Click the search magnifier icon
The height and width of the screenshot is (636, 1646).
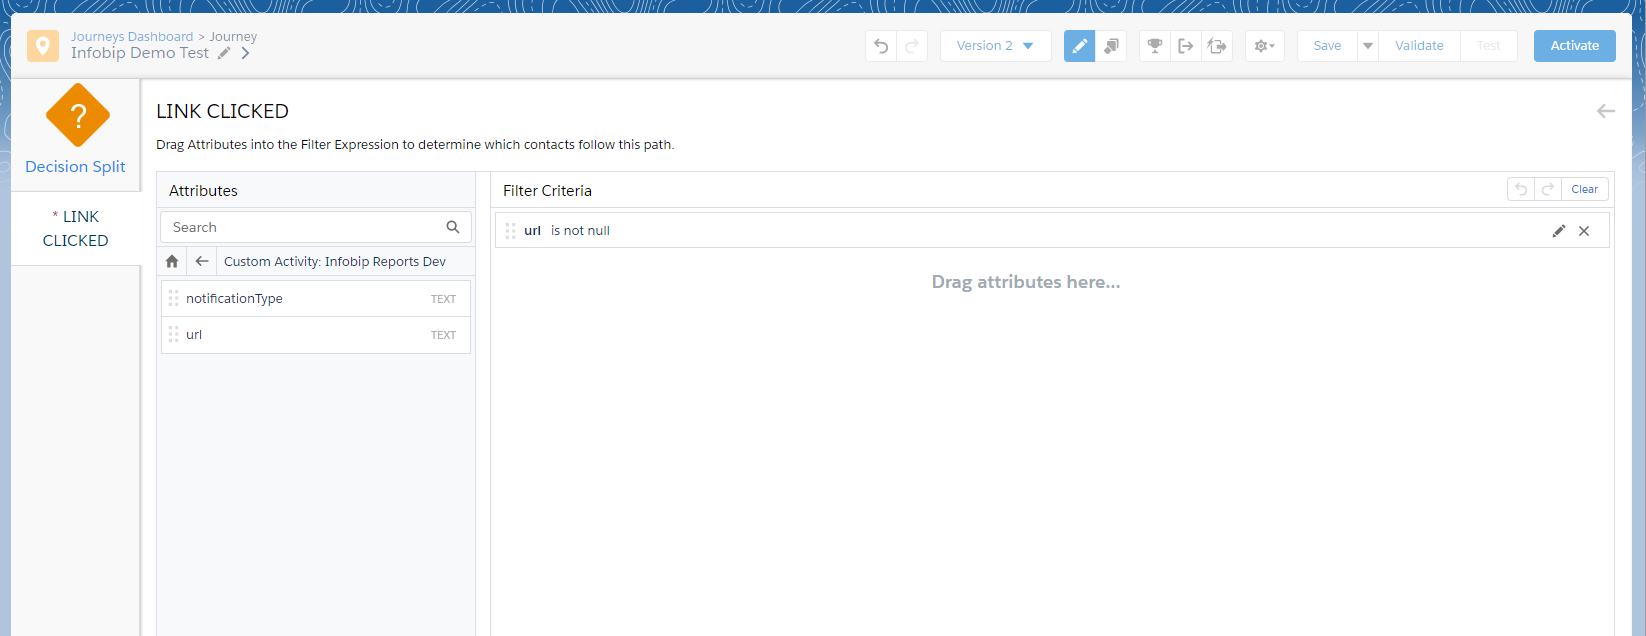tap(453, 227)
